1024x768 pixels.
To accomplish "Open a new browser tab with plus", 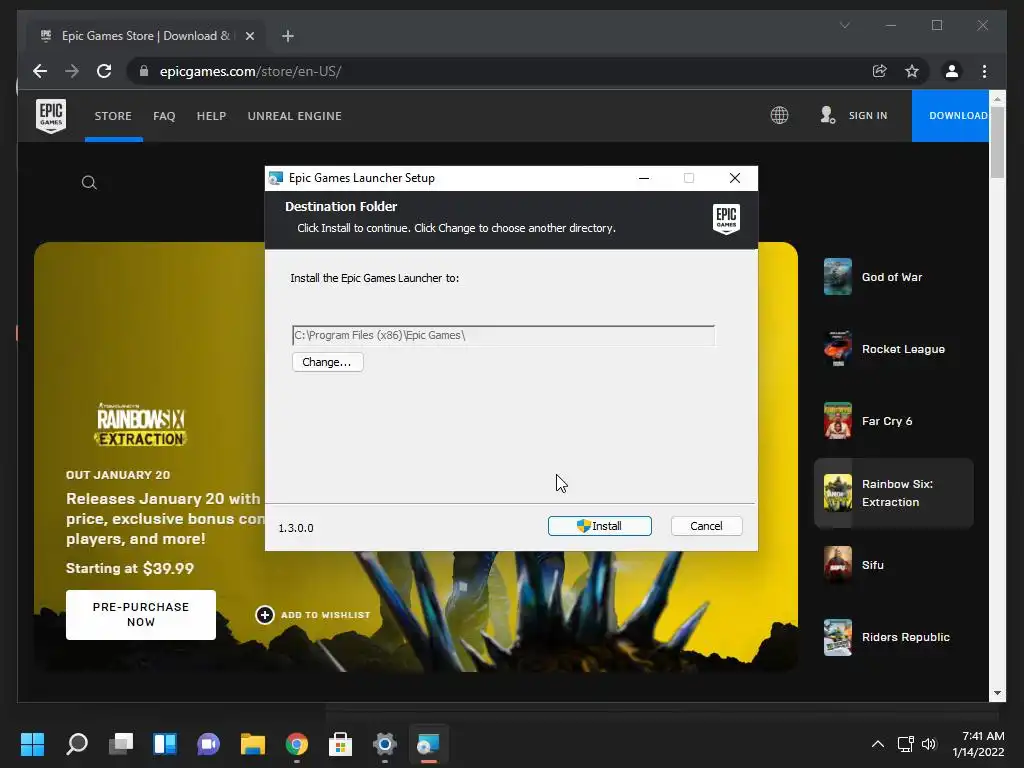I will [x=288, y=36].
